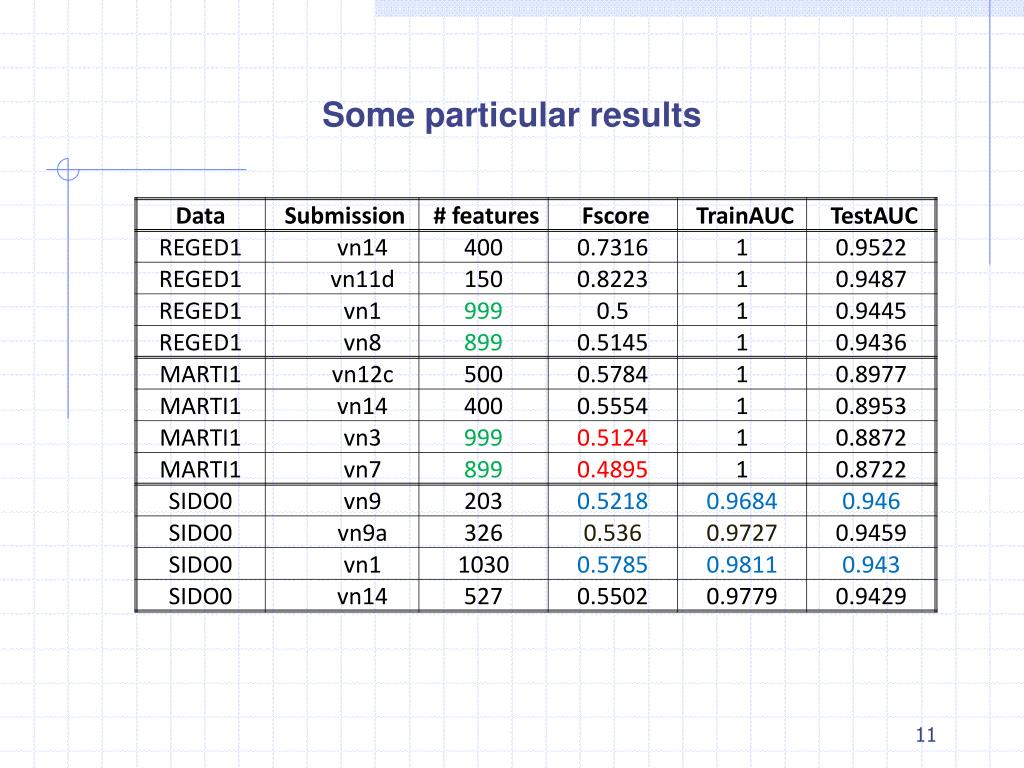Select submission name vn3
Viewport: 1024px width, 768px height.
tap(362, 438)
